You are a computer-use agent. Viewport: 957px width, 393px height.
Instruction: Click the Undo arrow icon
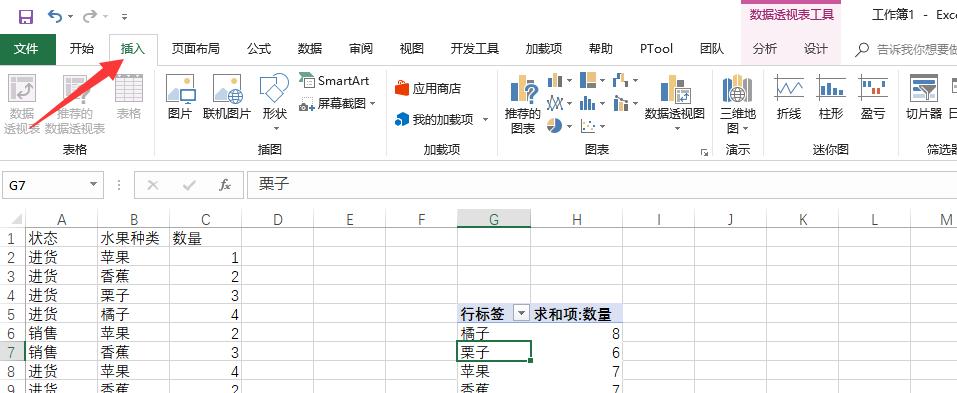[x=55, y=16]
